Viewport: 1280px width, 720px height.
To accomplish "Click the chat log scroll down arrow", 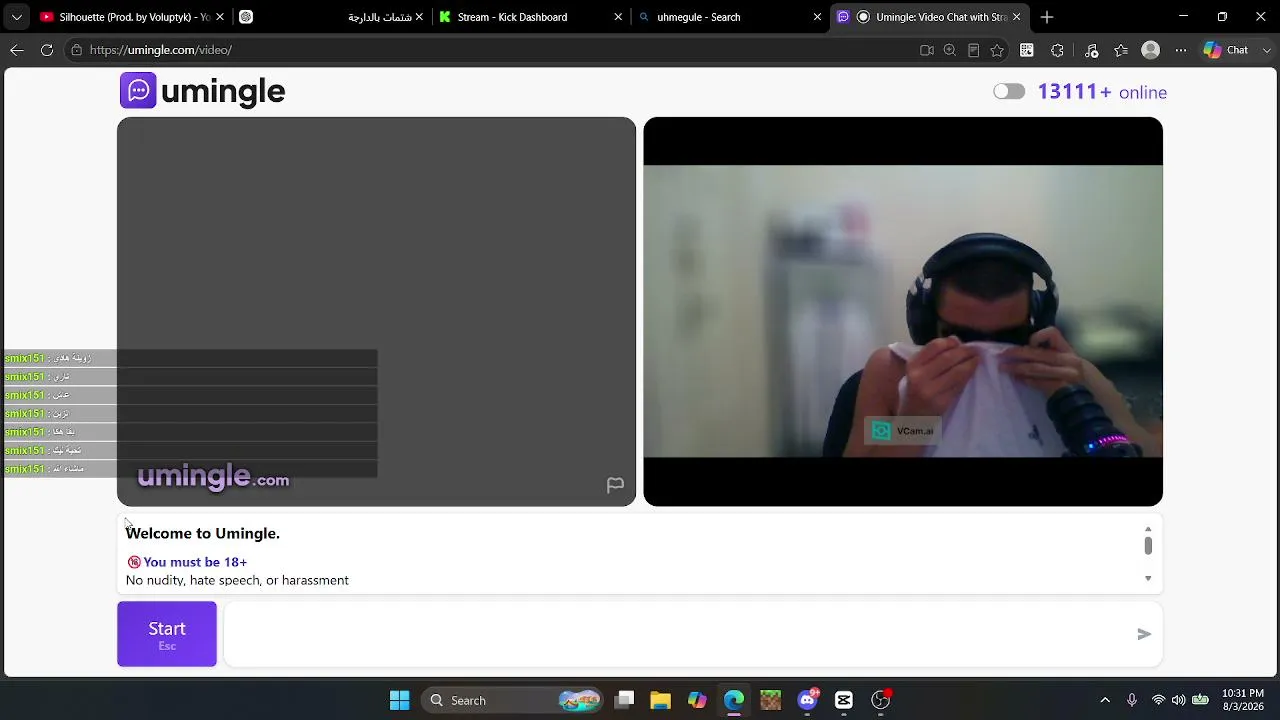I will tap(1148, 578).
